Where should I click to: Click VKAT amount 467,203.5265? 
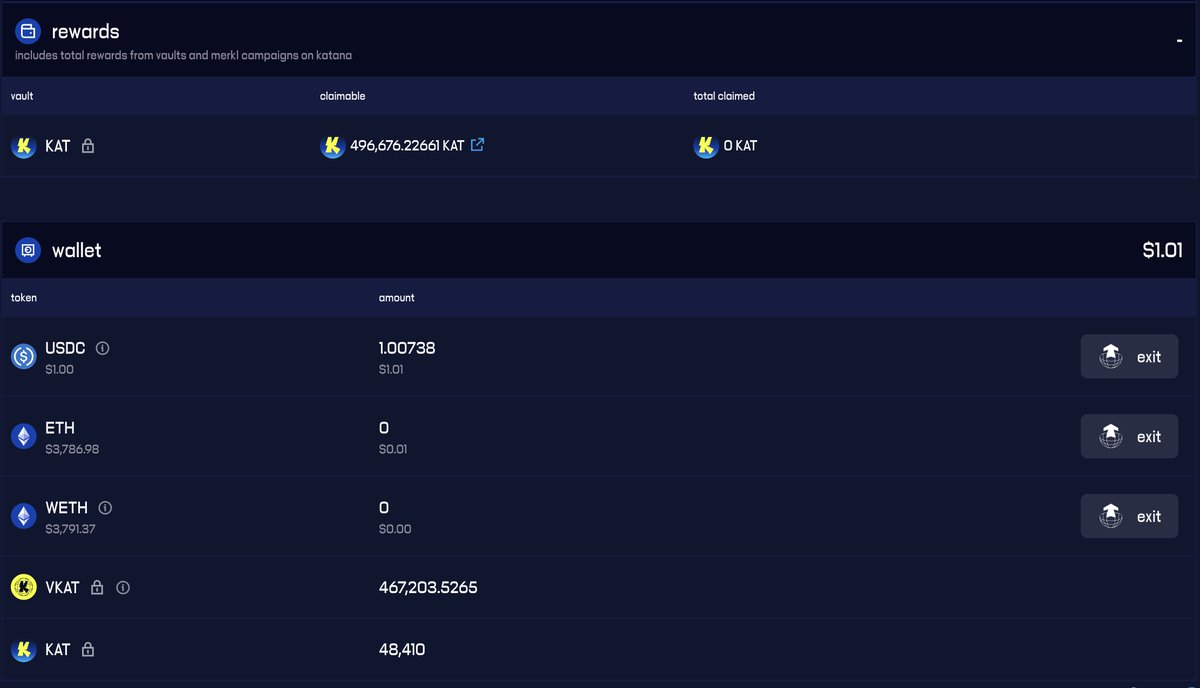coord(428,588)
